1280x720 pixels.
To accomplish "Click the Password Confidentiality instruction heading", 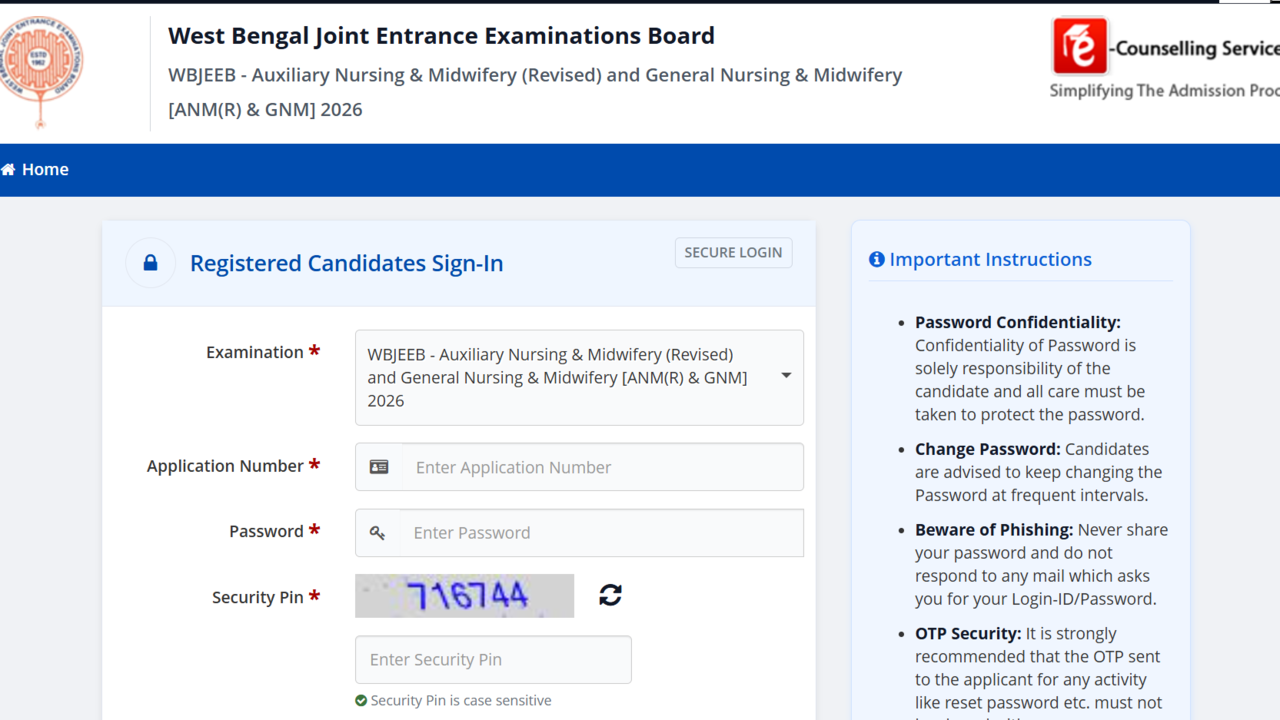I will 1018,322.
